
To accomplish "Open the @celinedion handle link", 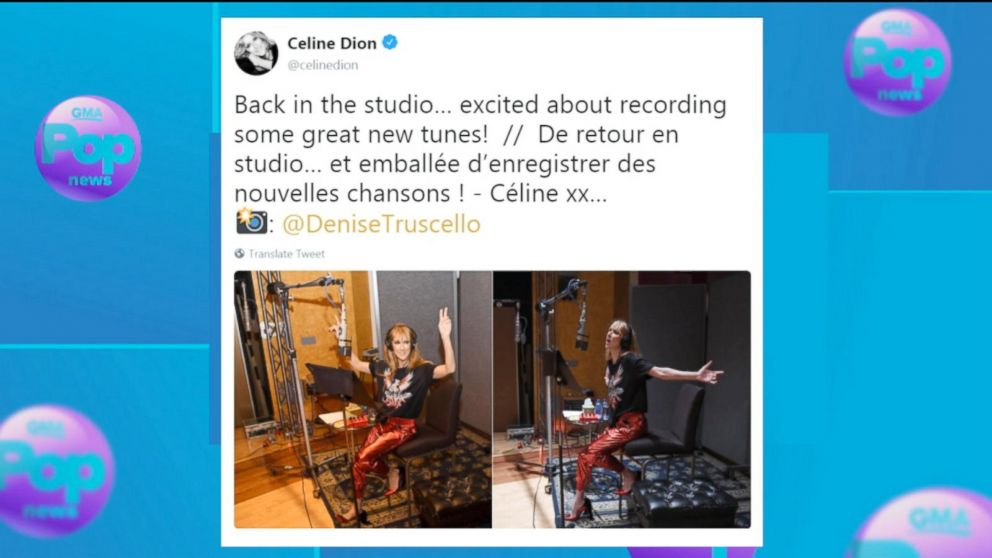I will [323, 65].
